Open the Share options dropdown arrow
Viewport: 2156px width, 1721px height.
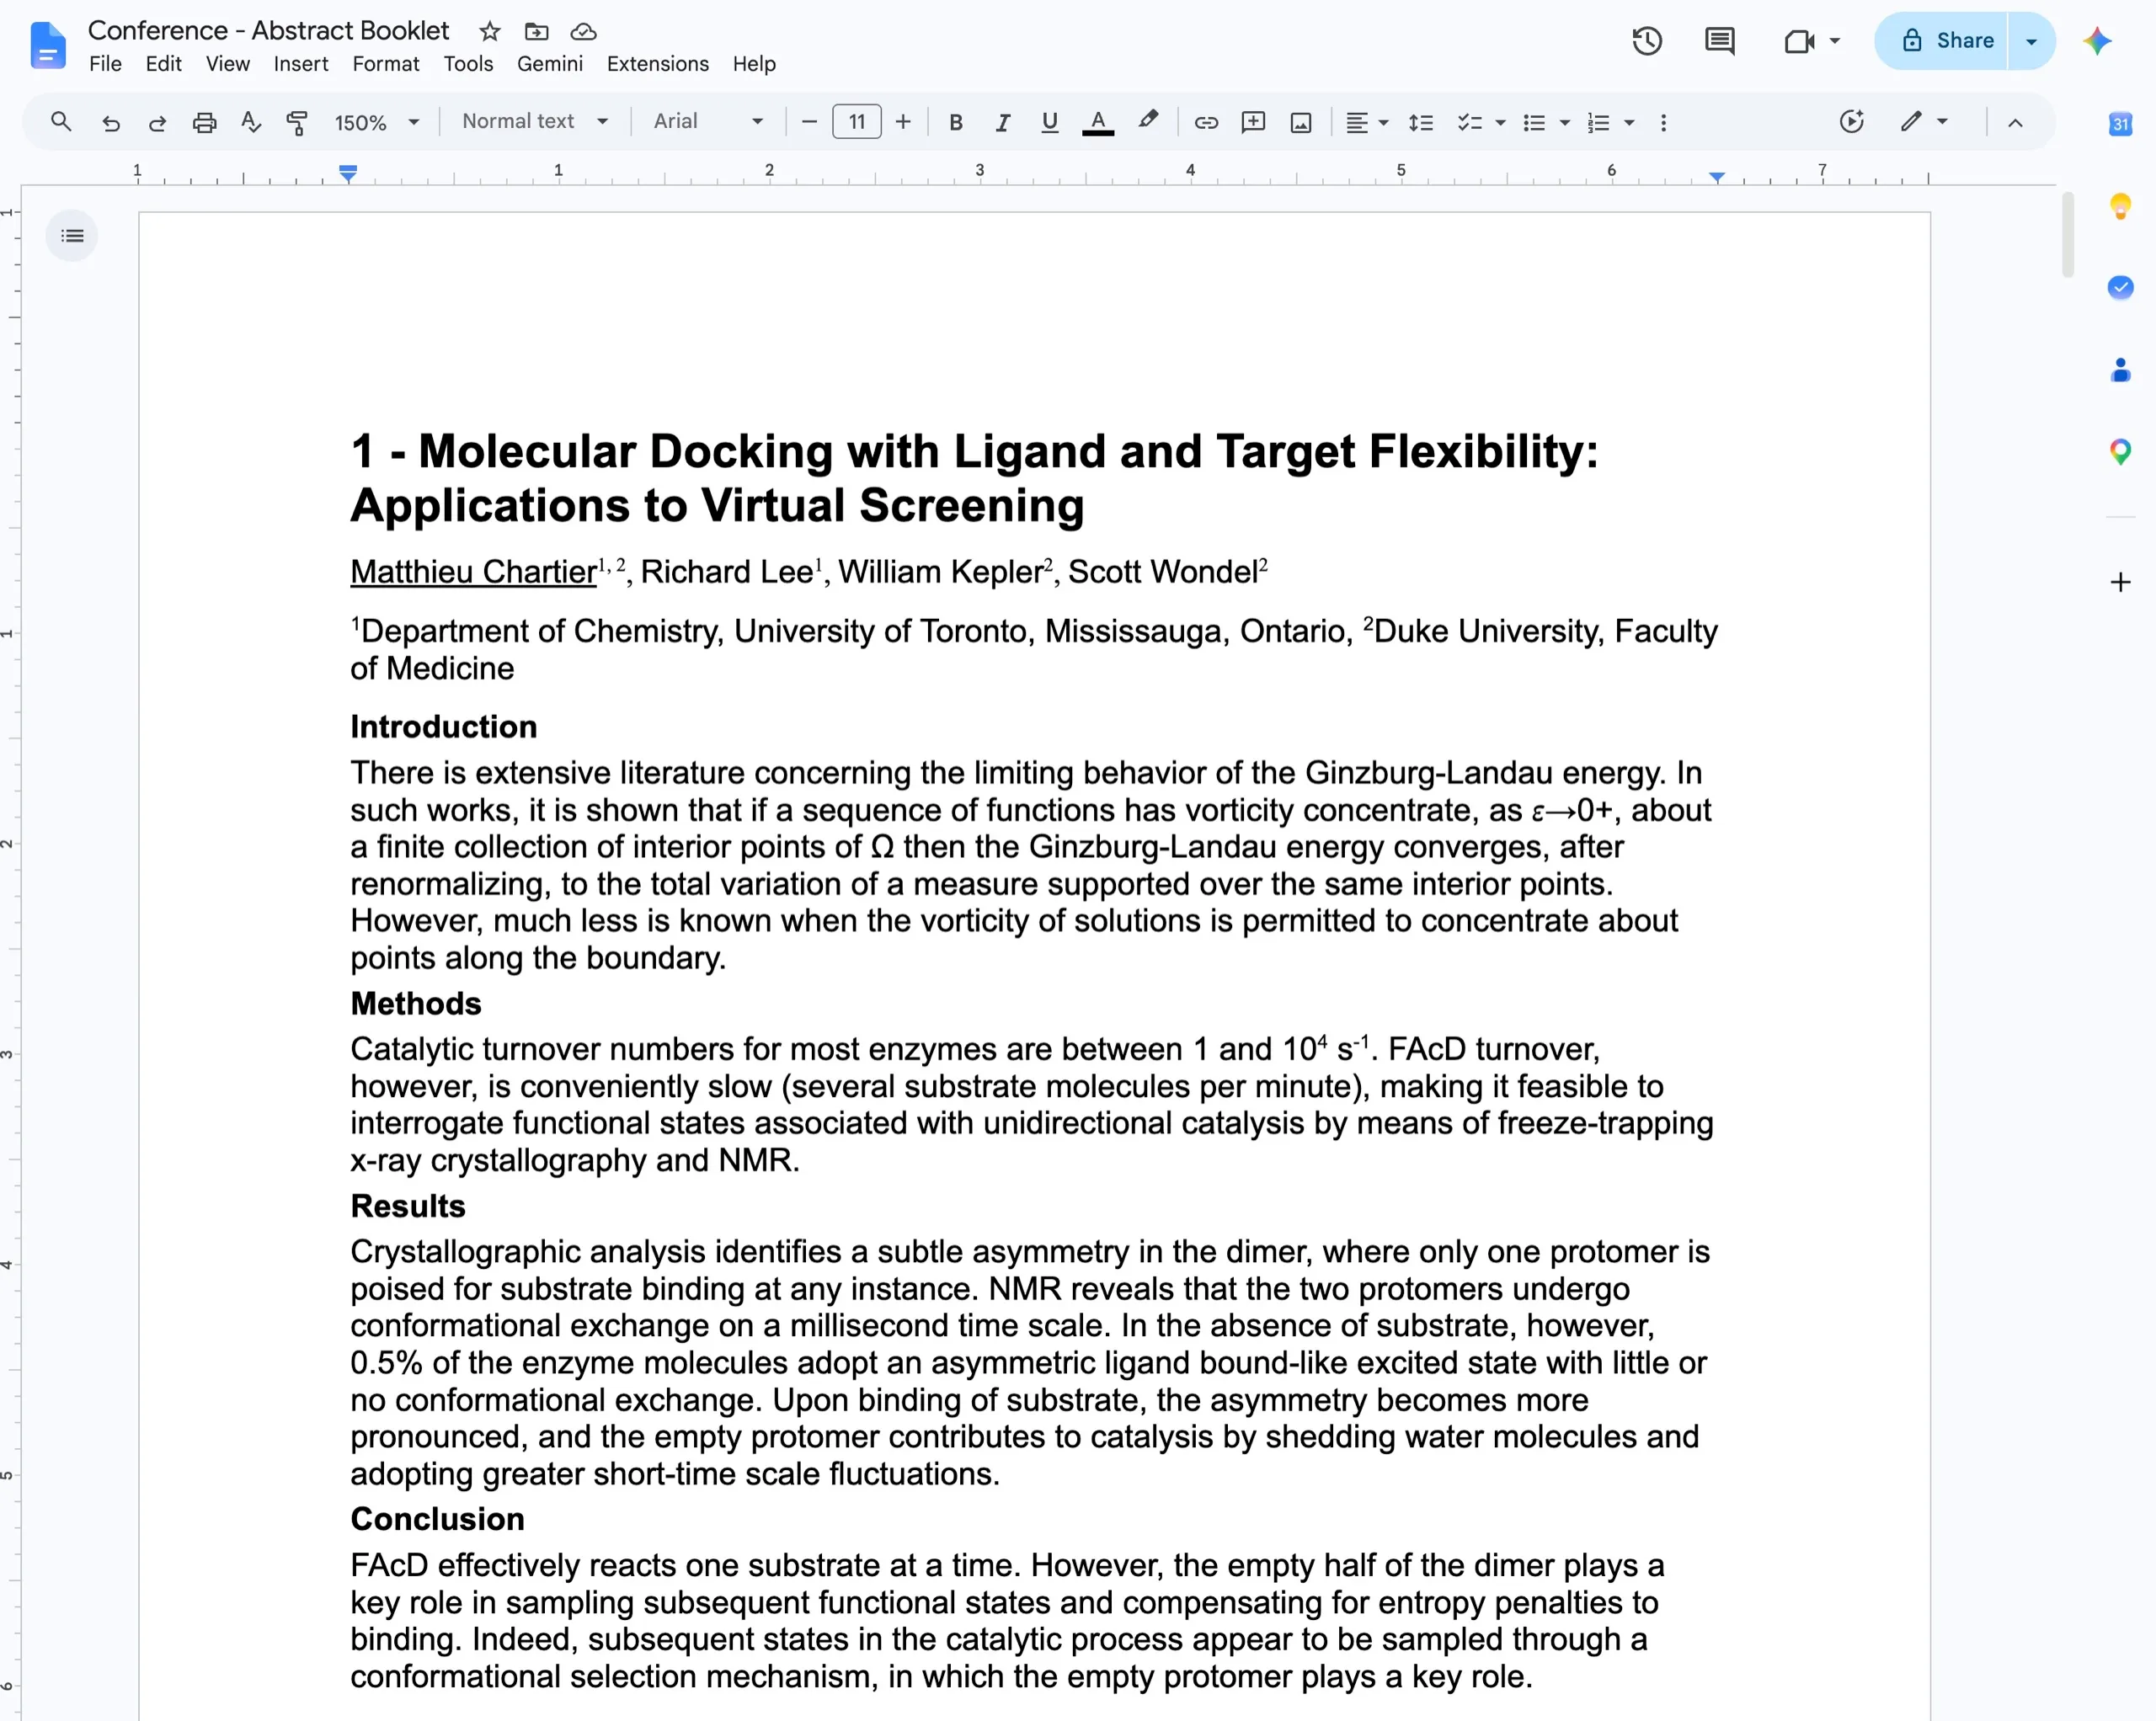pyautogui.click(x=2031, y=41)
